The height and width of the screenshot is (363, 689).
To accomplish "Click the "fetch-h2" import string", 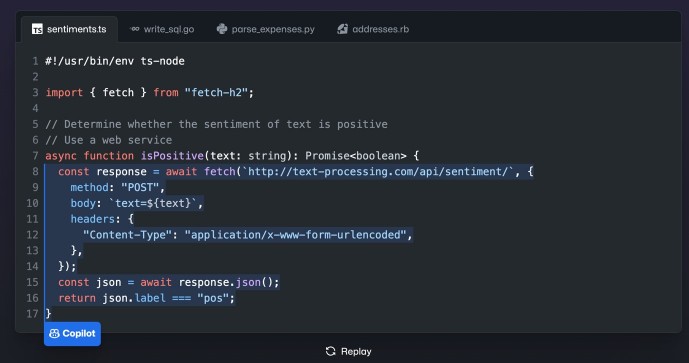I will pyautogui.click(x=216, y=92).
